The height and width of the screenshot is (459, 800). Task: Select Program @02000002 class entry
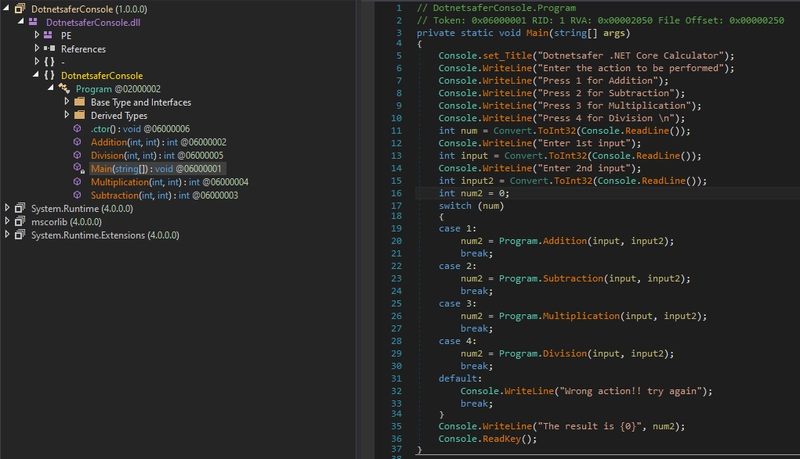click(x=118, y=89)
